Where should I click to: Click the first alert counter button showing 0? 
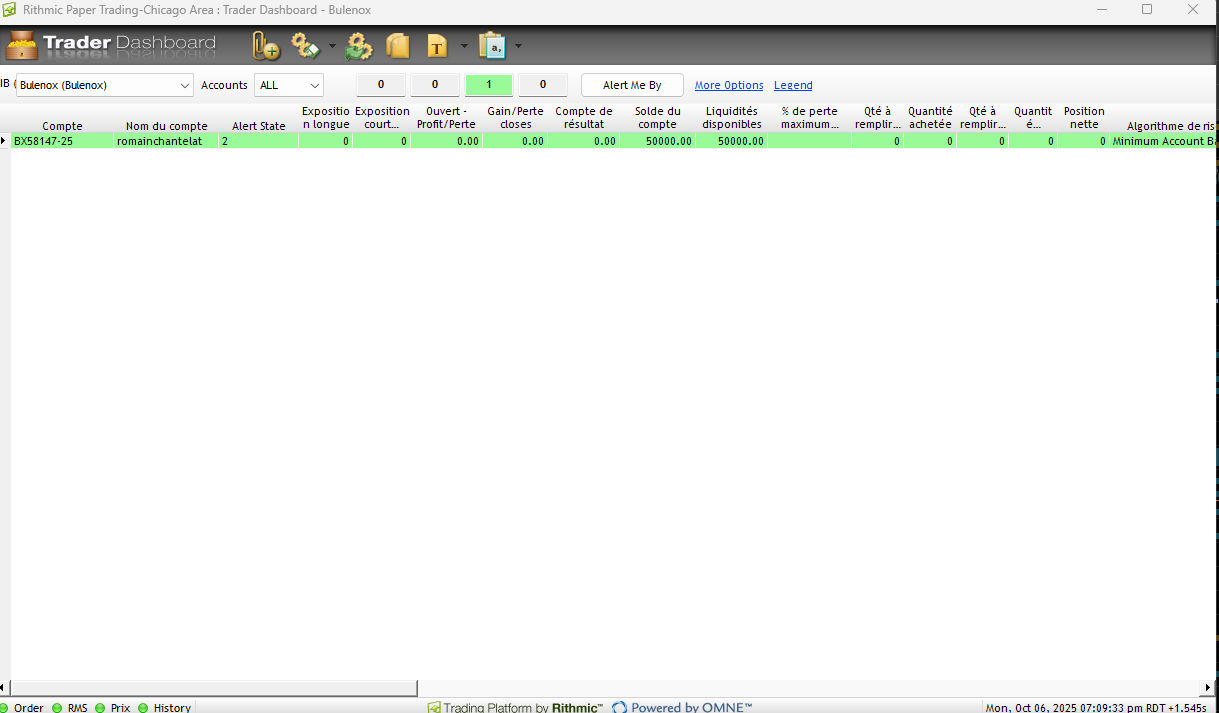click(x=381, y=85)
